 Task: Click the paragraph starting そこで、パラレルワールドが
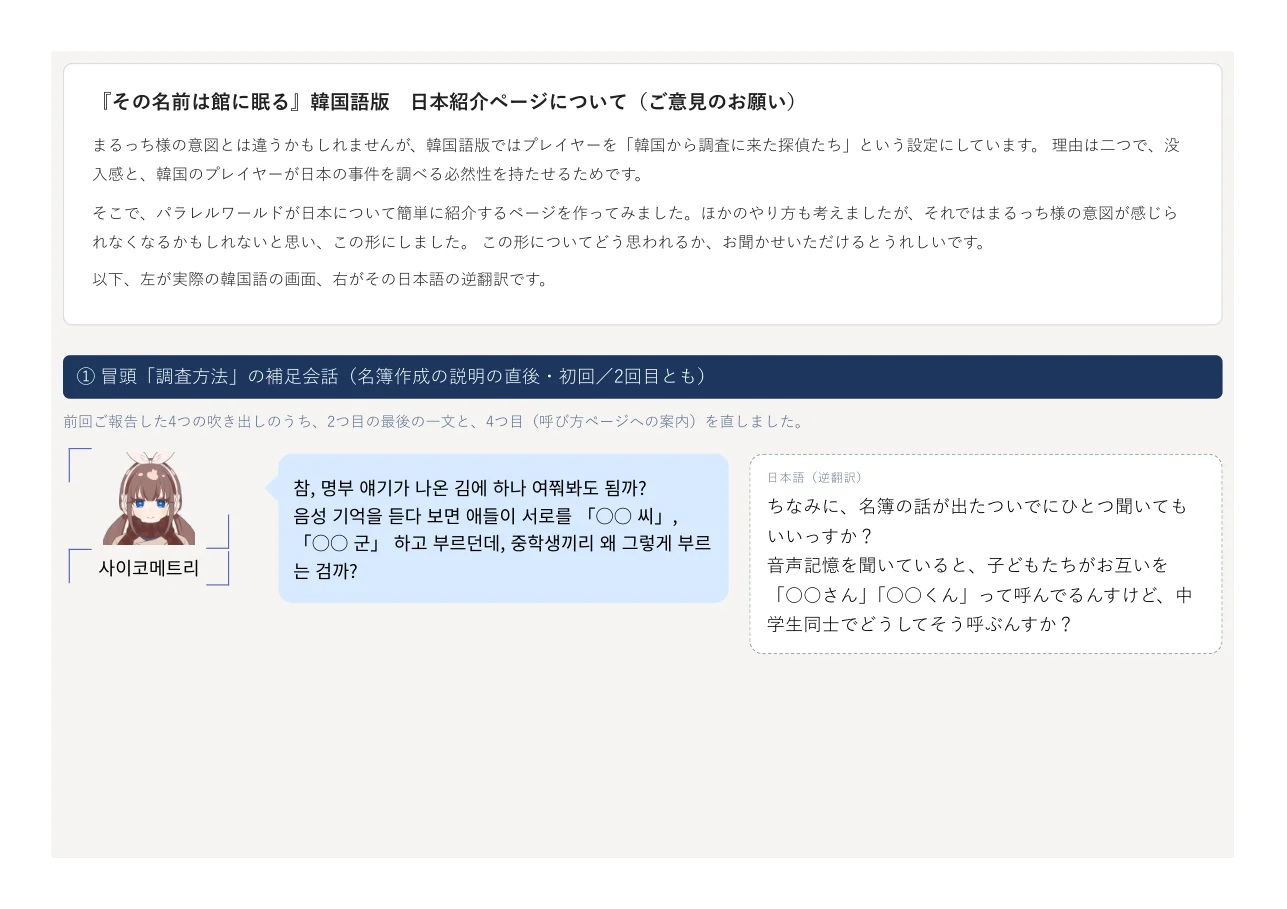click(636, 228)
